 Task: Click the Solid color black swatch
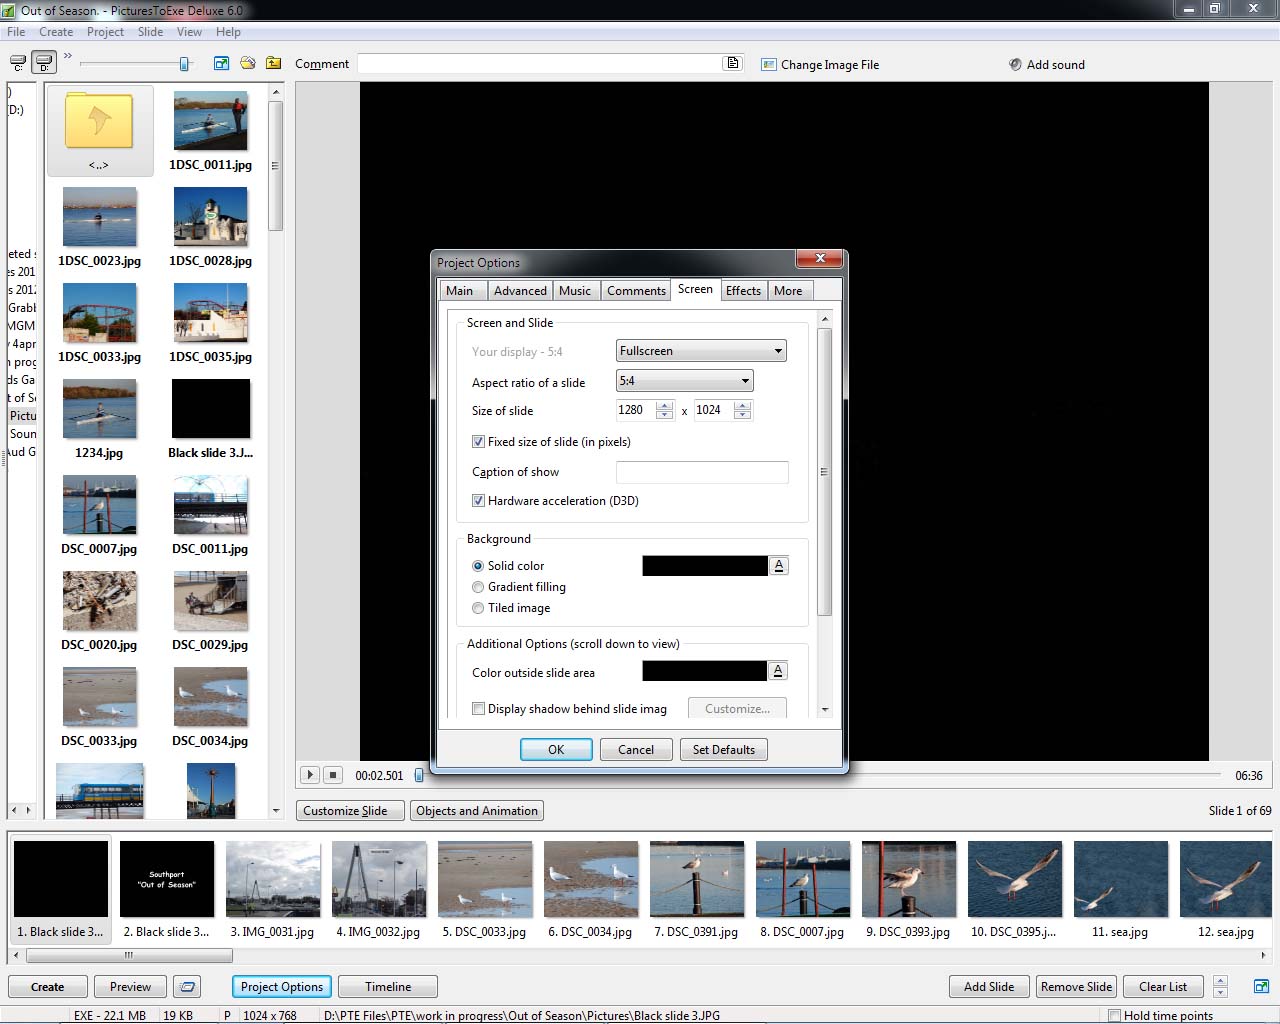coord(704,566)
